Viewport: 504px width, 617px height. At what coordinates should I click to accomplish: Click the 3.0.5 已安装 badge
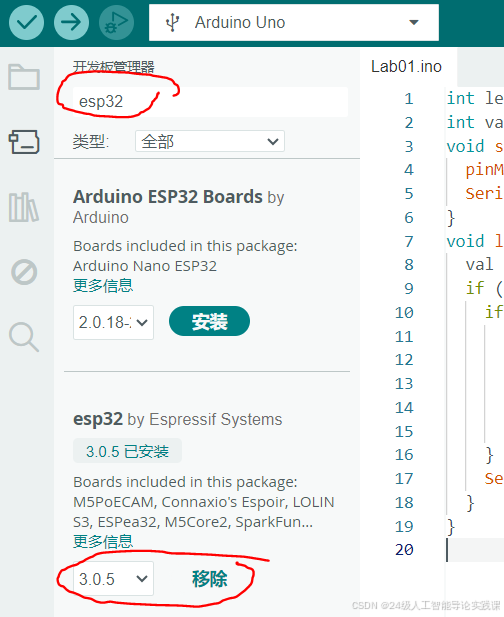(x=127, y=451)
